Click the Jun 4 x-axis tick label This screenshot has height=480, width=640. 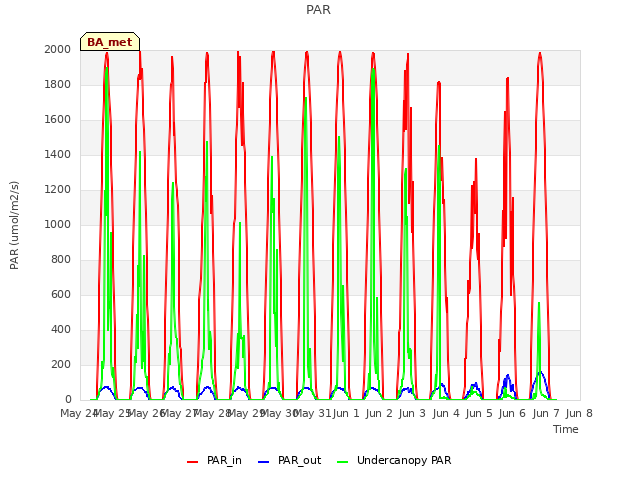coord(446,413)
